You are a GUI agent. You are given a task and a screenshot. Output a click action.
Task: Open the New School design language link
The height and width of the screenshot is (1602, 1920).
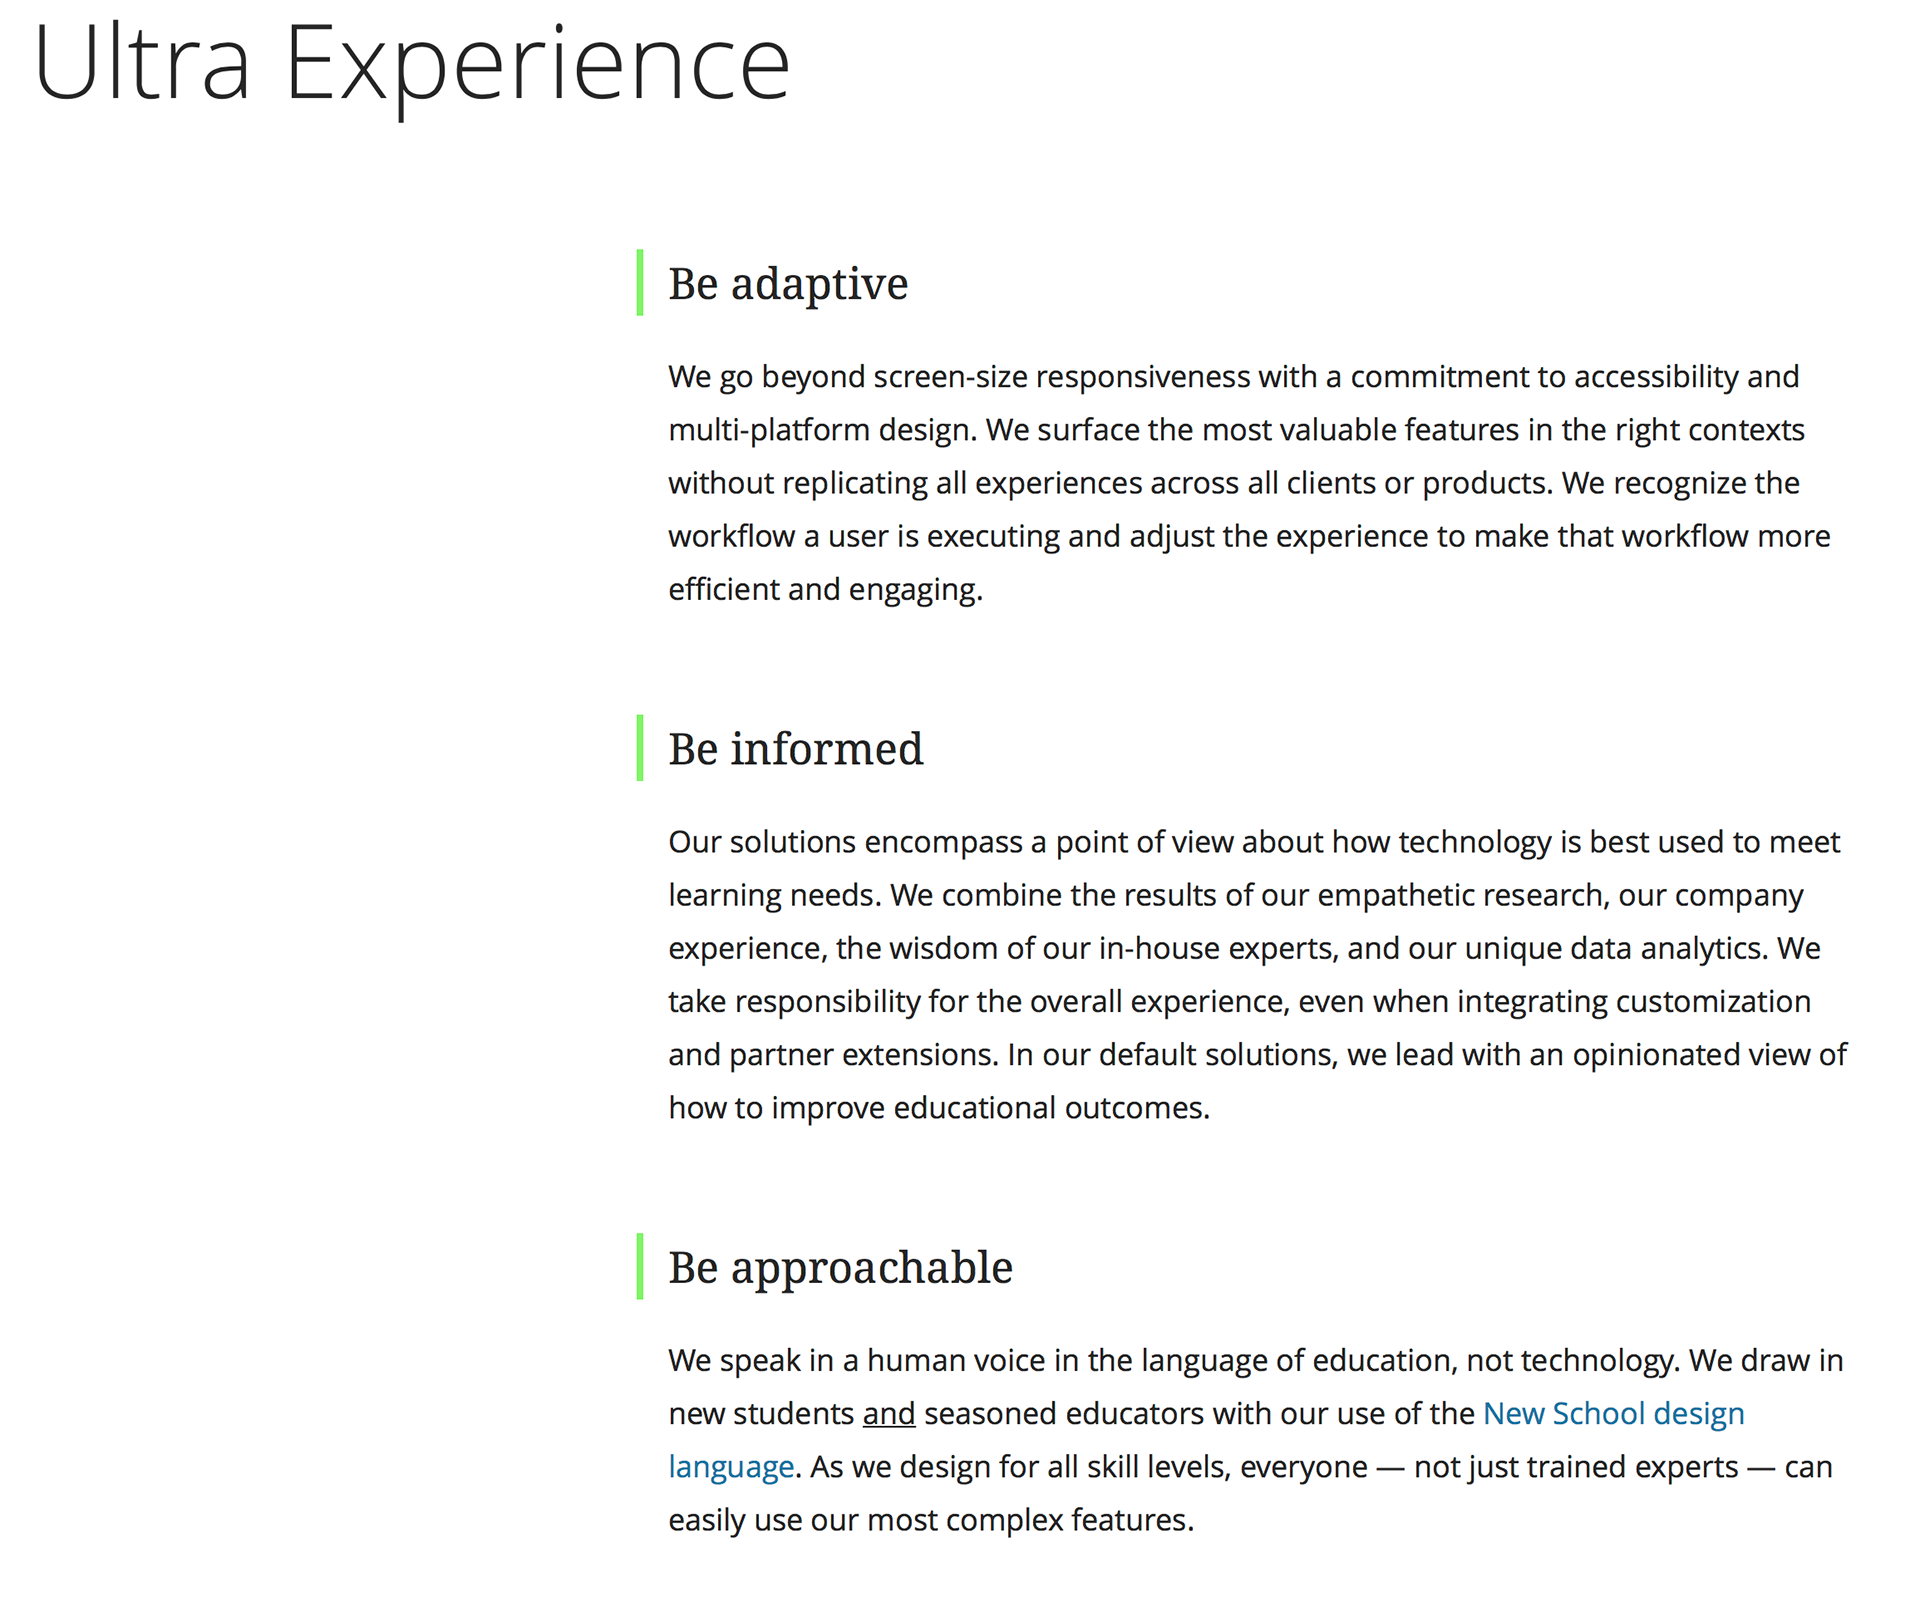click(x=1613, y=1414)
